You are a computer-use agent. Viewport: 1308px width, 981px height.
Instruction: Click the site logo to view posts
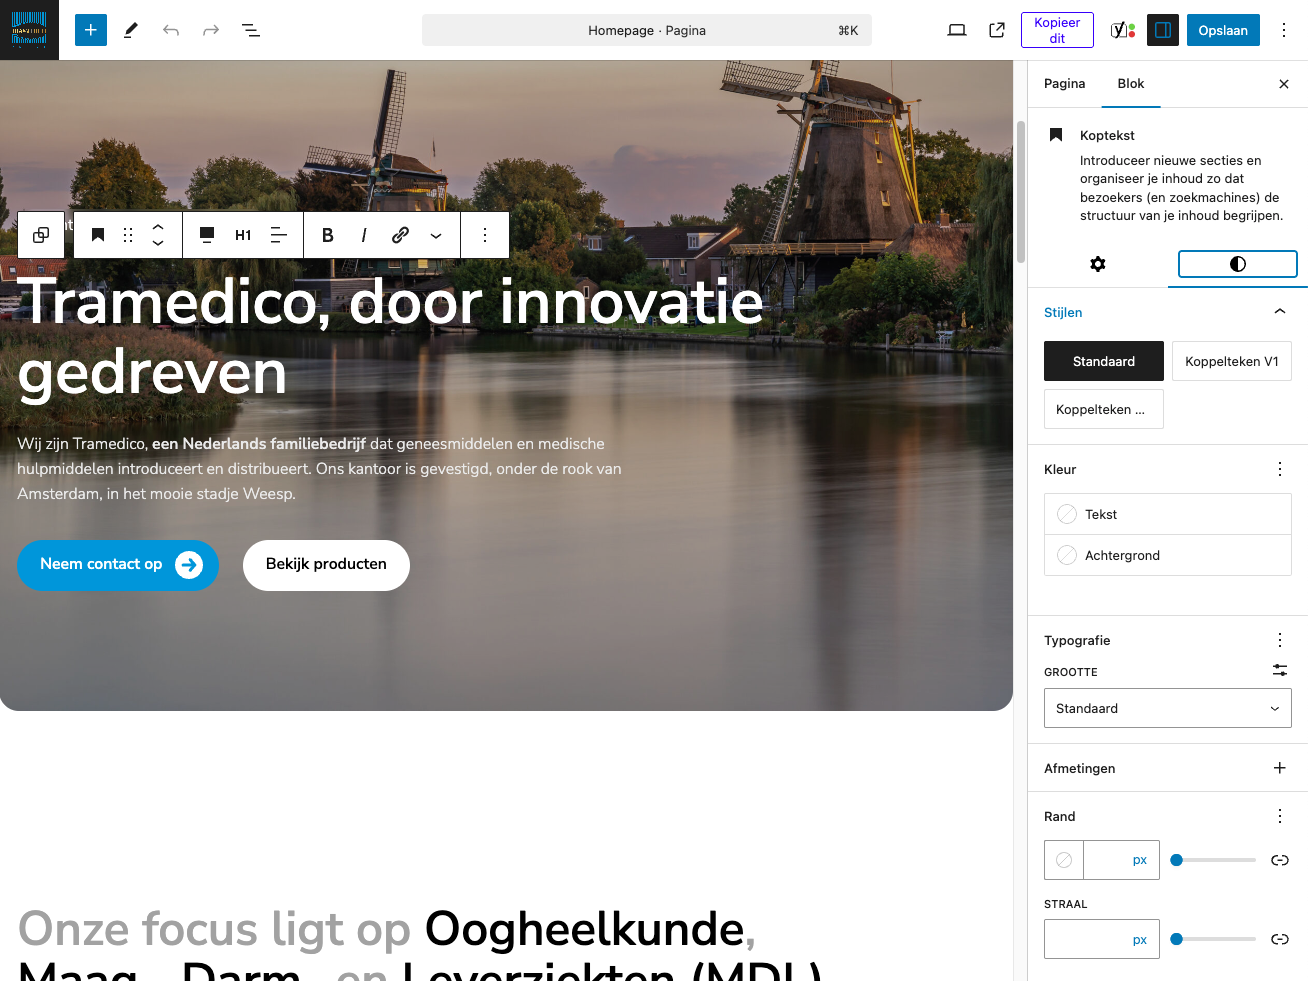(x=29, y=30)
